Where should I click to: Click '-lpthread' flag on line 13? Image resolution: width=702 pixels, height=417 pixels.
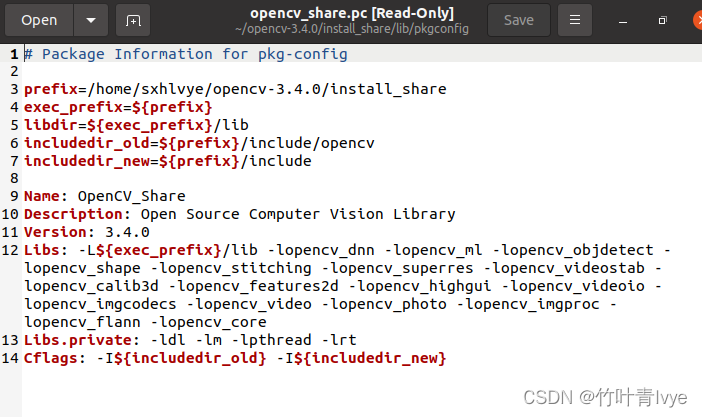(x=271, y=340)
